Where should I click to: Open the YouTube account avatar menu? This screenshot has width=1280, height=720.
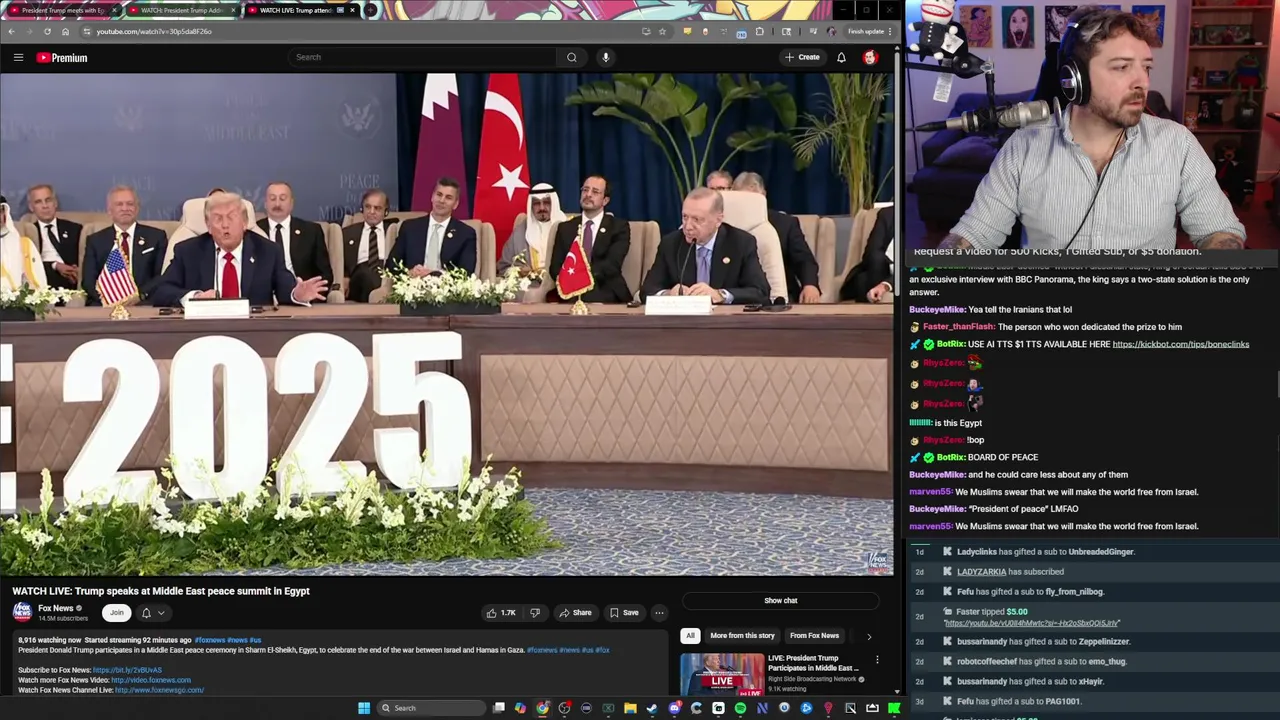click(870, 57)
